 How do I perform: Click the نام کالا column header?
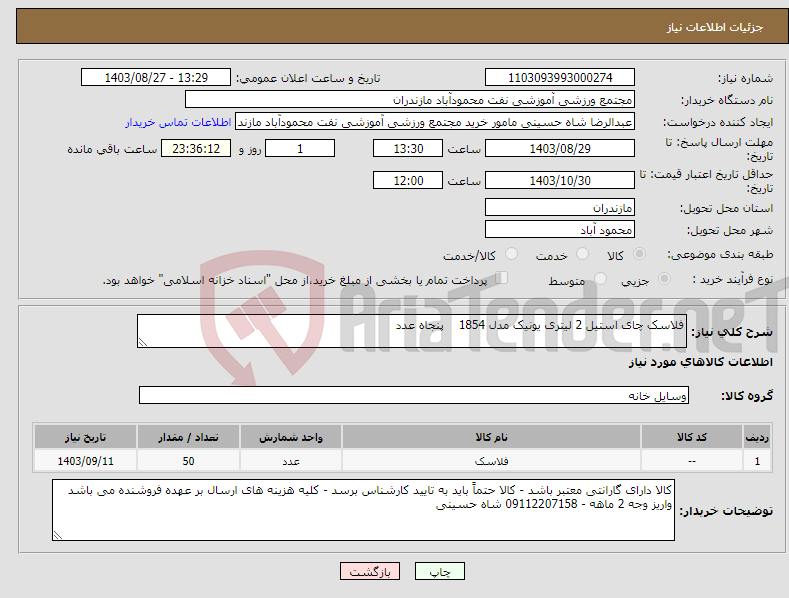coord(491,437)
